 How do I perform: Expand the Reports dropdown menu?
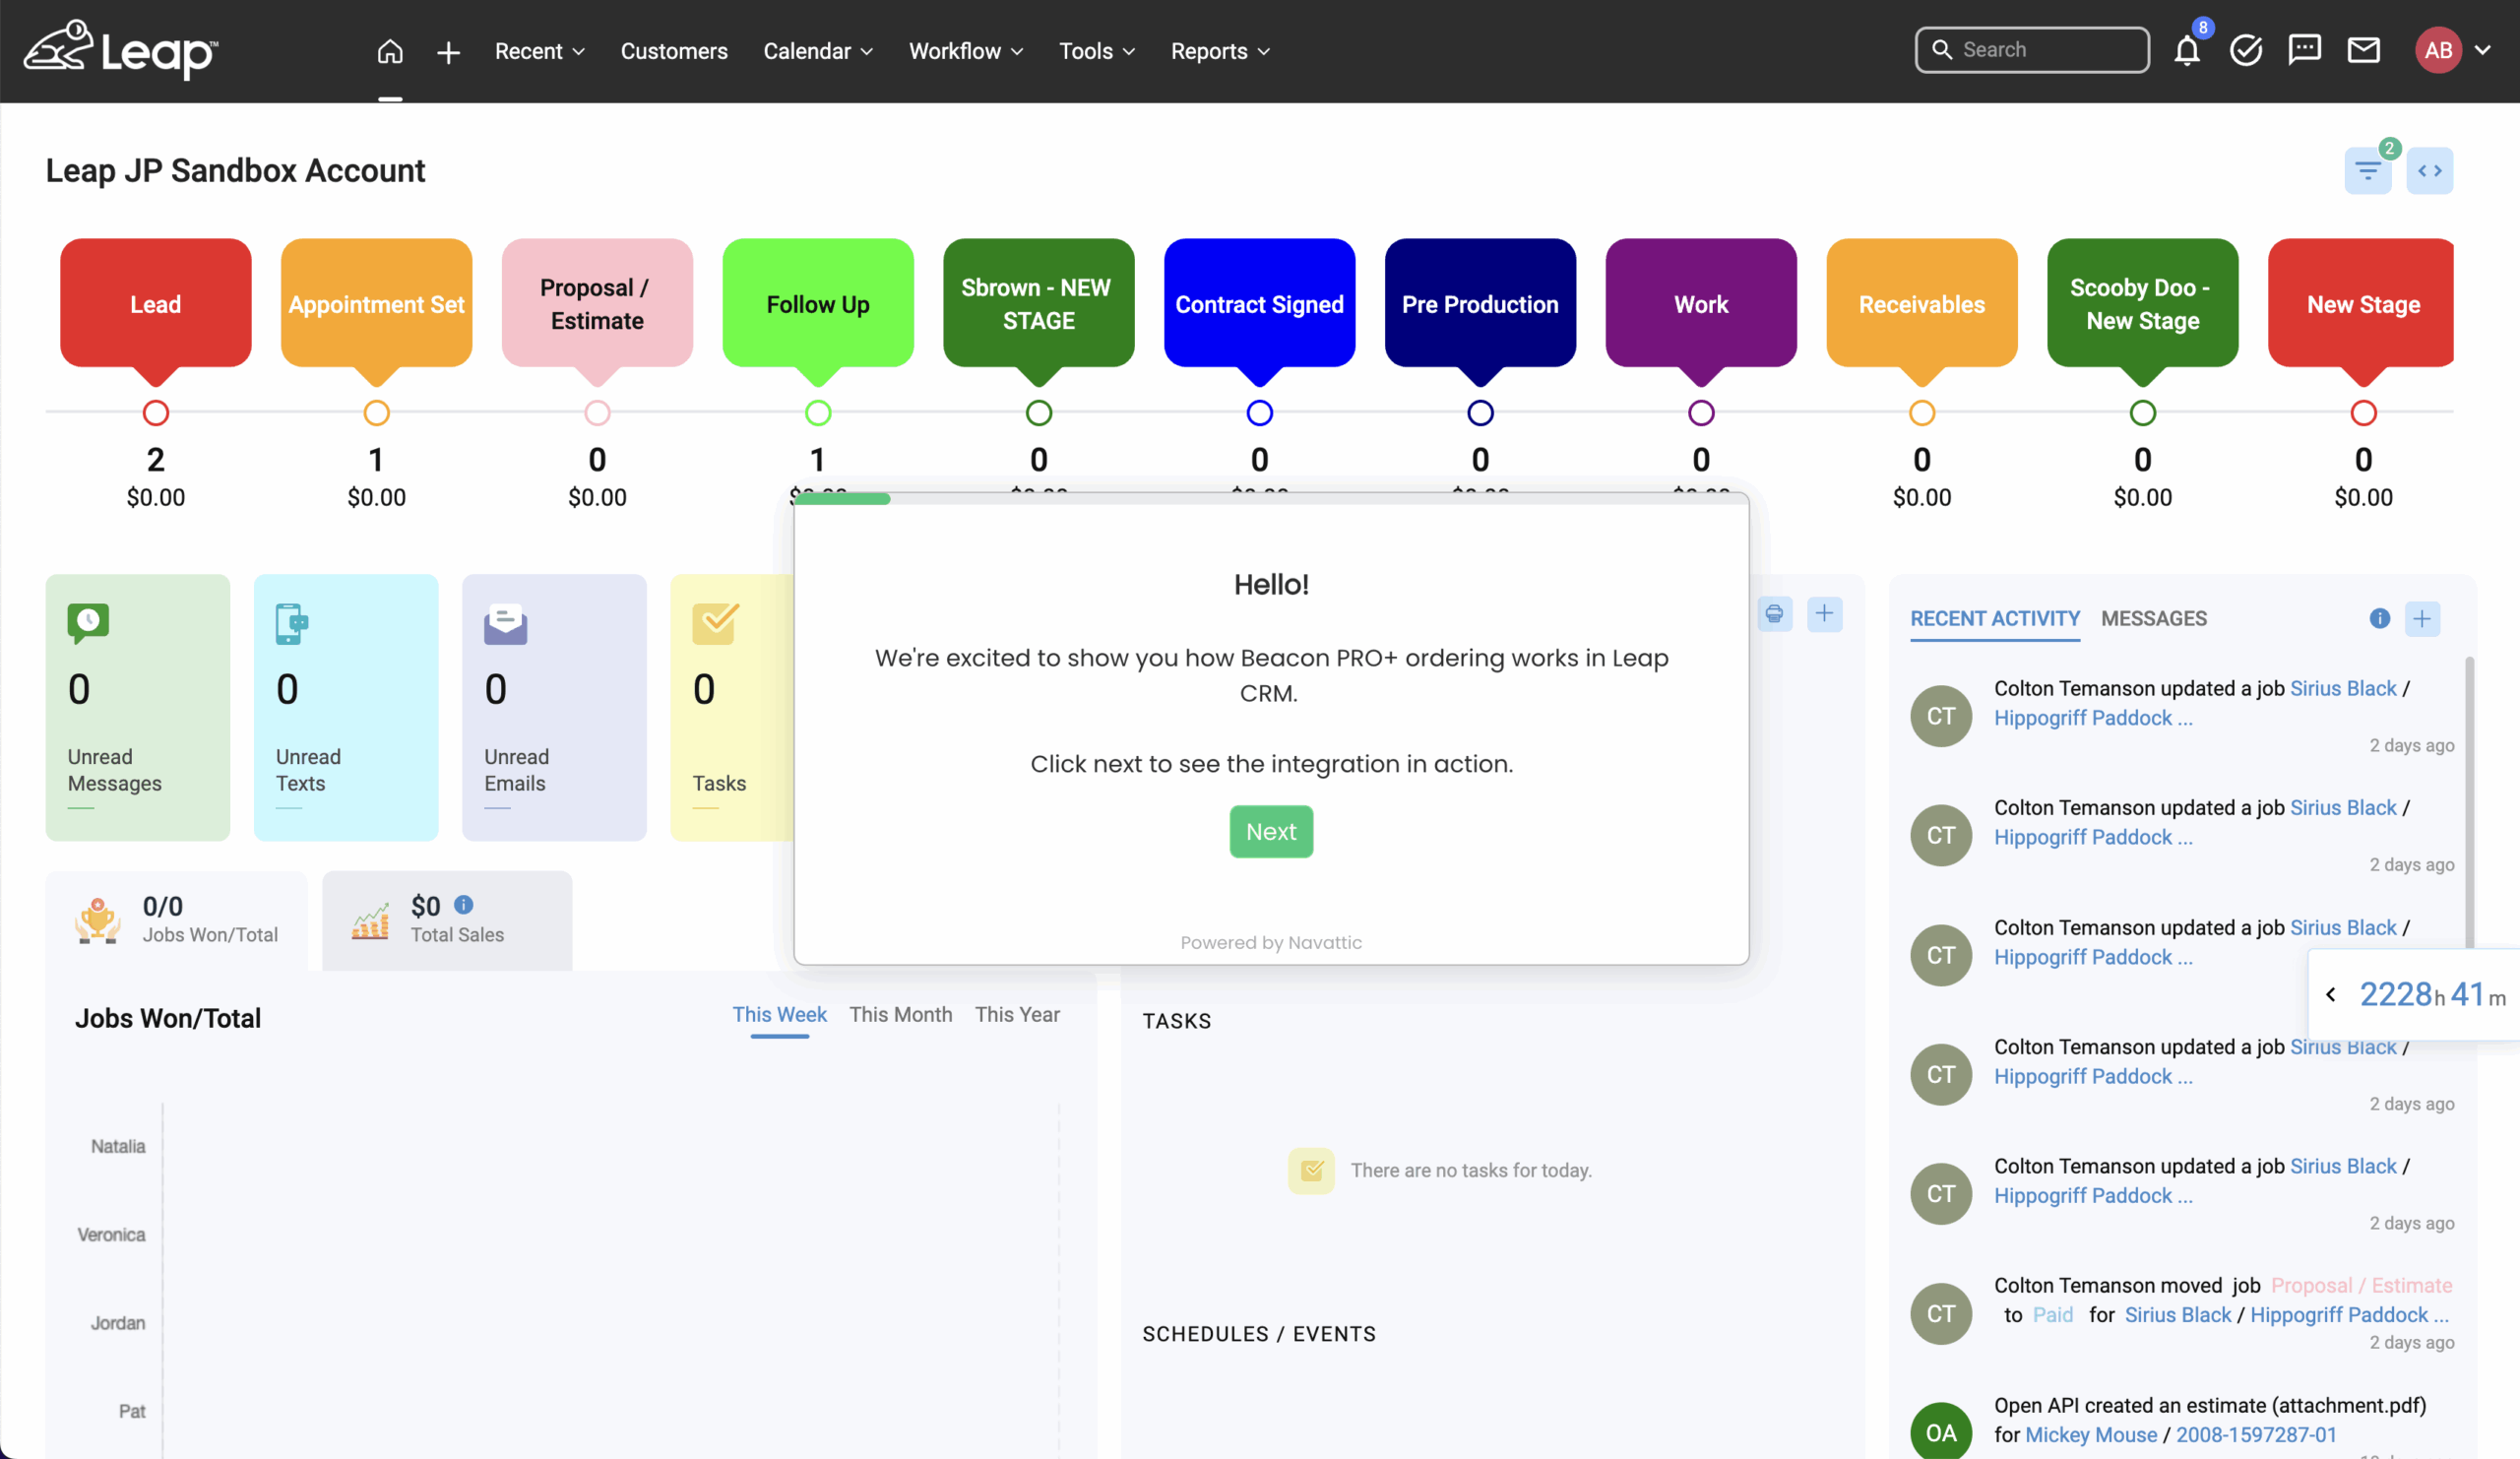pos(1220,51)
